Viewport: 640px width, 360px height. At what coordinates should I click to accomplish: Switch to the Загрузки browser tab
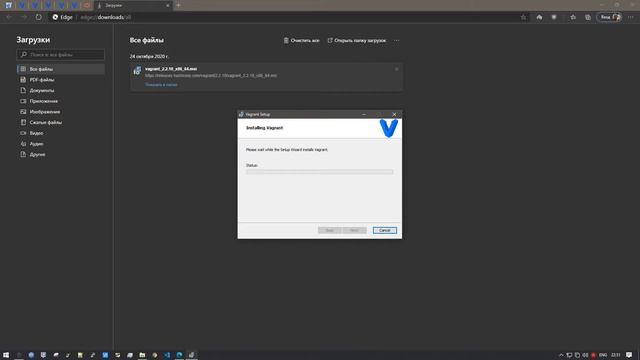(x=132, y=6)
